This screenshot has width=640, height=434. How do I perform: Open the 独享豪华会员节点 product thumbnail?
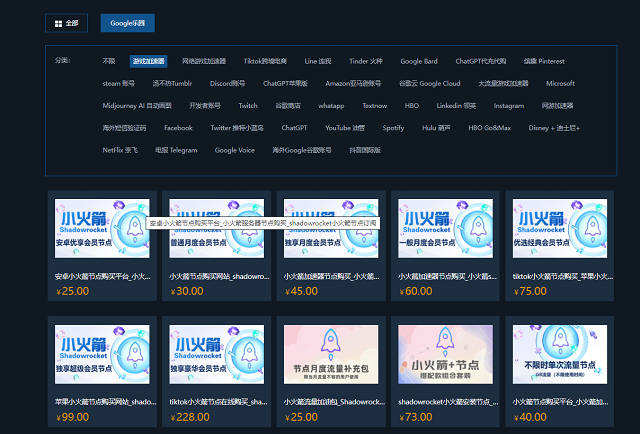pyautogui.click(x=216, y=354)
